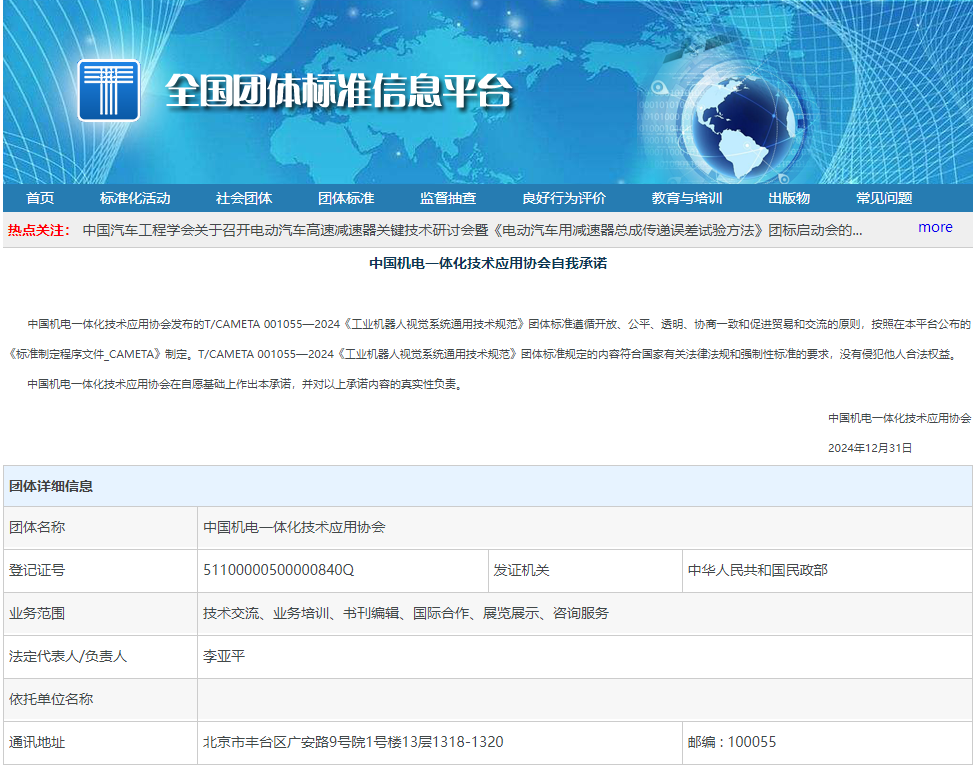The height and width of the screenshot is (767, 976).
Task: Go to the 团体标准 section
Action: coord(346,198)
